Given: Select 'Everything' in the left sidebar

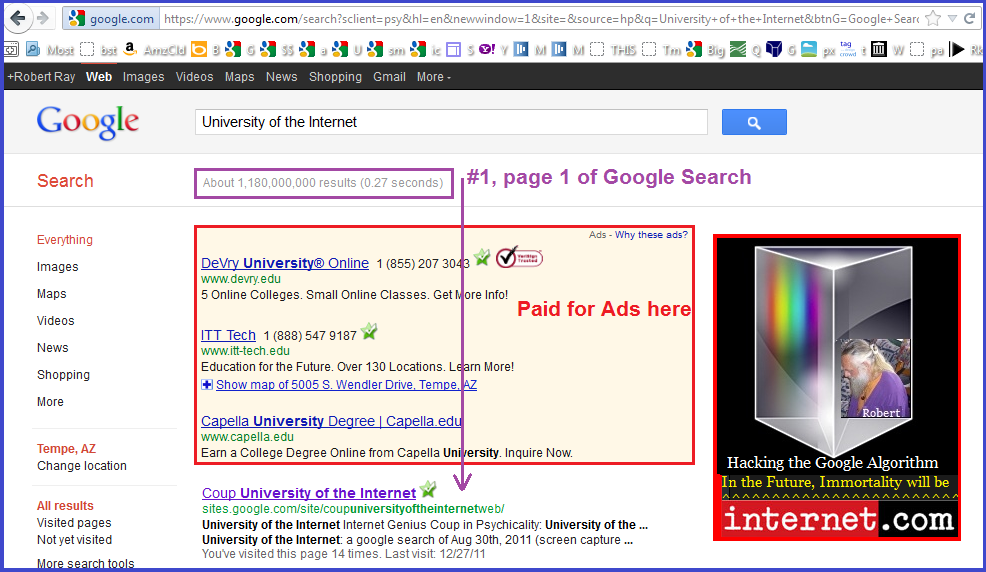Looking at the screenshot, I should point(65,239).
